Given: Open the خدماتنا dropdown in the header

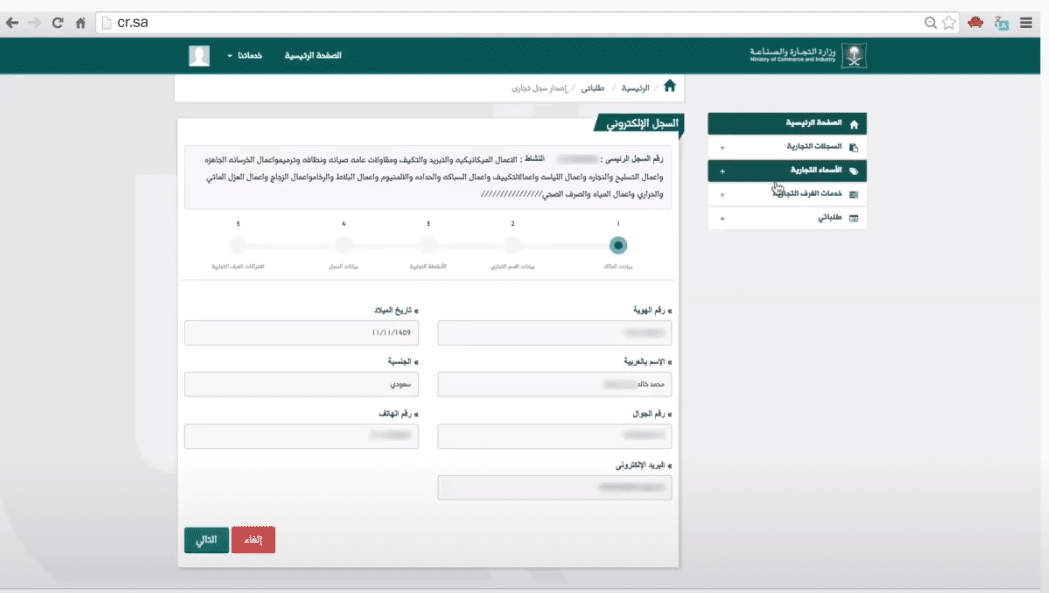Looking at the screenshot, I should pyautogui.click(x=245, y=56).
